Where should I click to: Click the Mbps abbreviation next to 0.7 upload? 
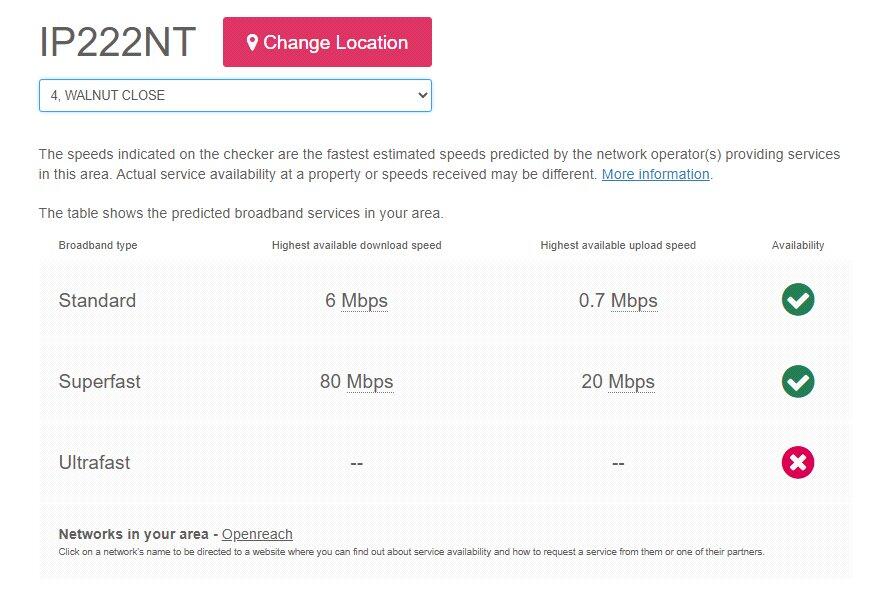pyautogui.click(x=634, y=301)
